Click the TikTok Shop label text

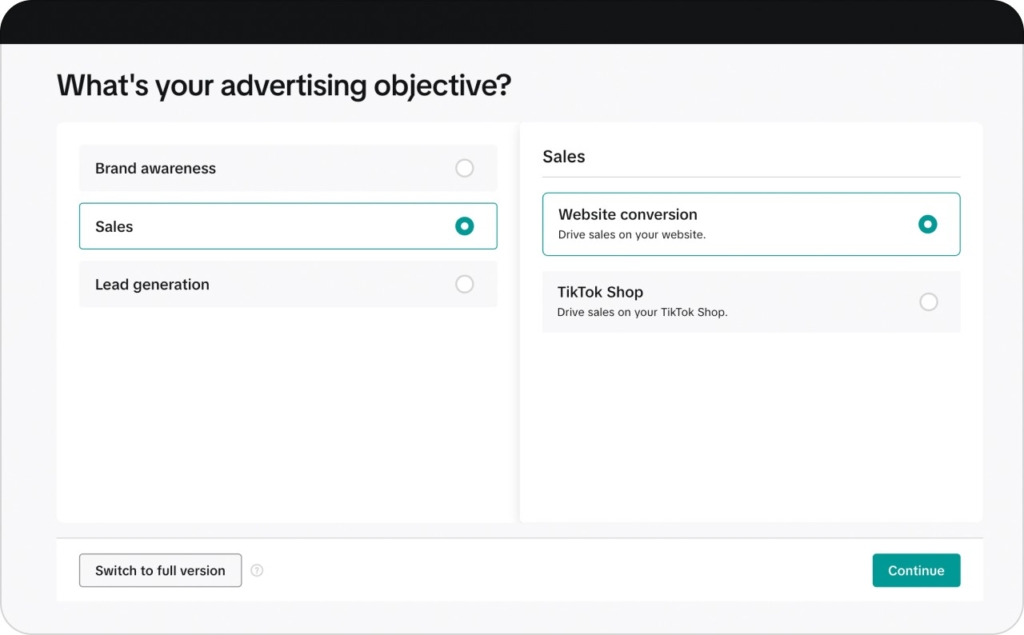[600, 292]
